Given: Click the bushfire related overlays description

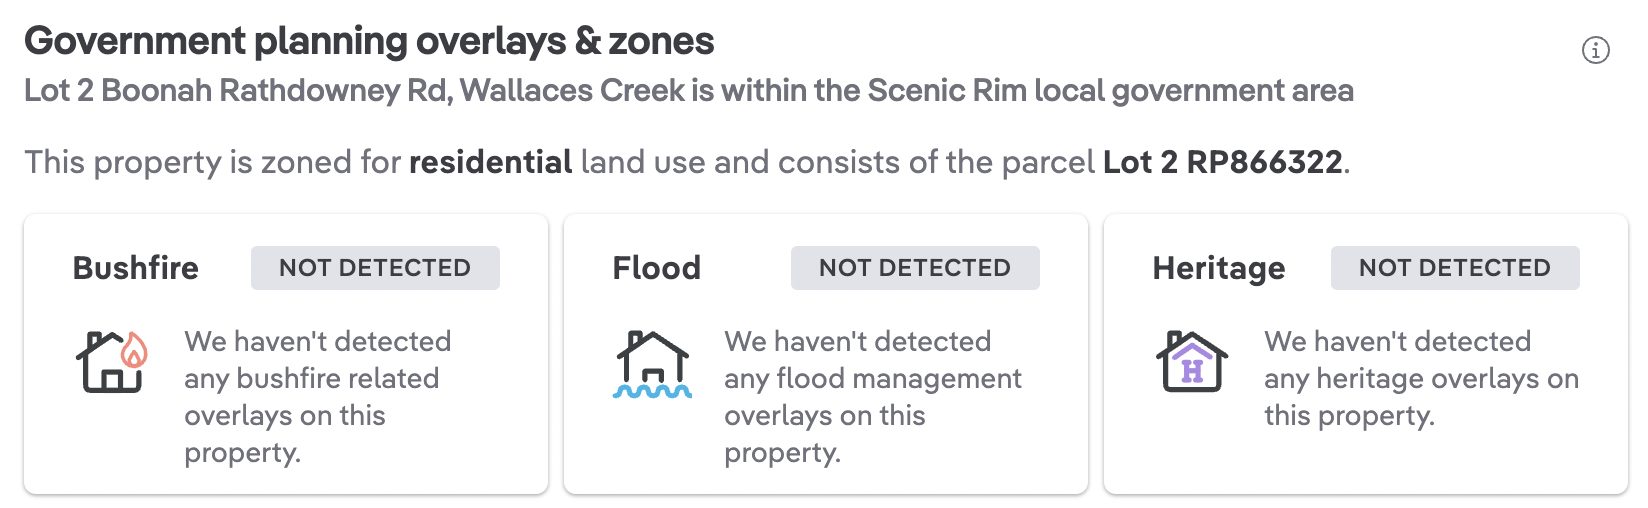Looking at the screenshot, I should click(x=318, y=397).
